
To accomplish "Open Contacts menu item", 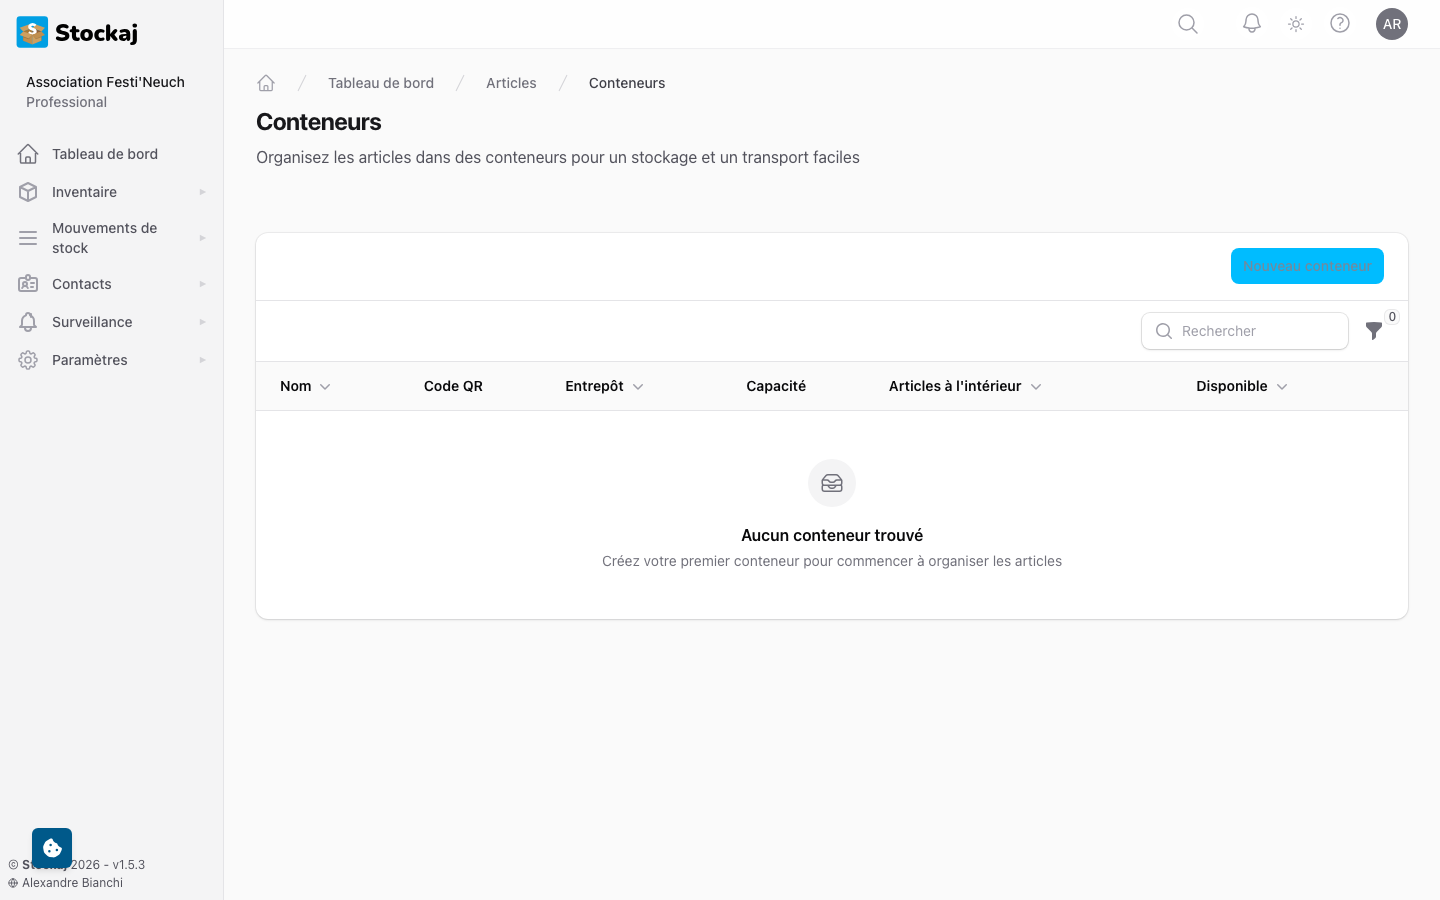I will [111, 284].
